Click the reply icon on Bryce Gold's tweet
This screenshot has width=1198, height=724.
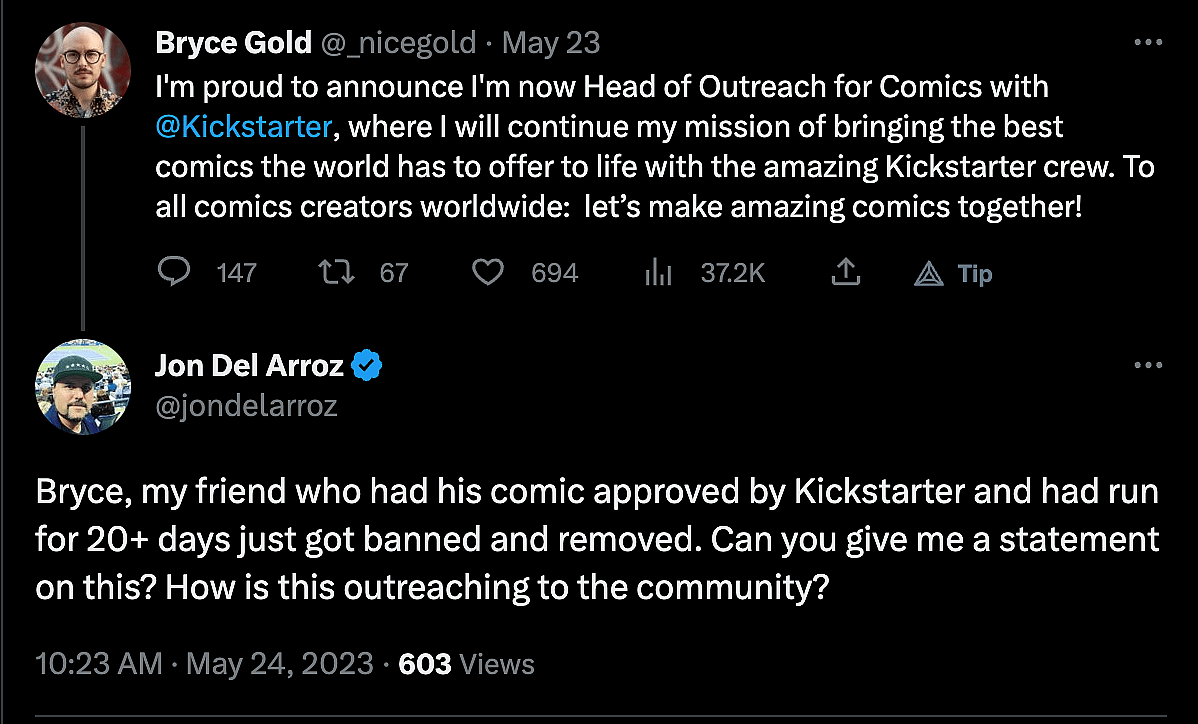pos(175,272)
